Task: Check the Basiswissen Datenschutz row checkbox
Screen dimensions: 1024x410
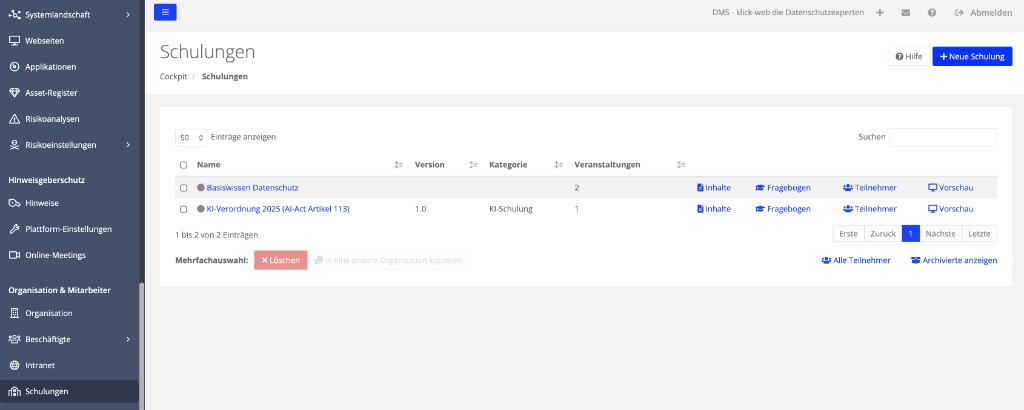Action: click(184, 188)
